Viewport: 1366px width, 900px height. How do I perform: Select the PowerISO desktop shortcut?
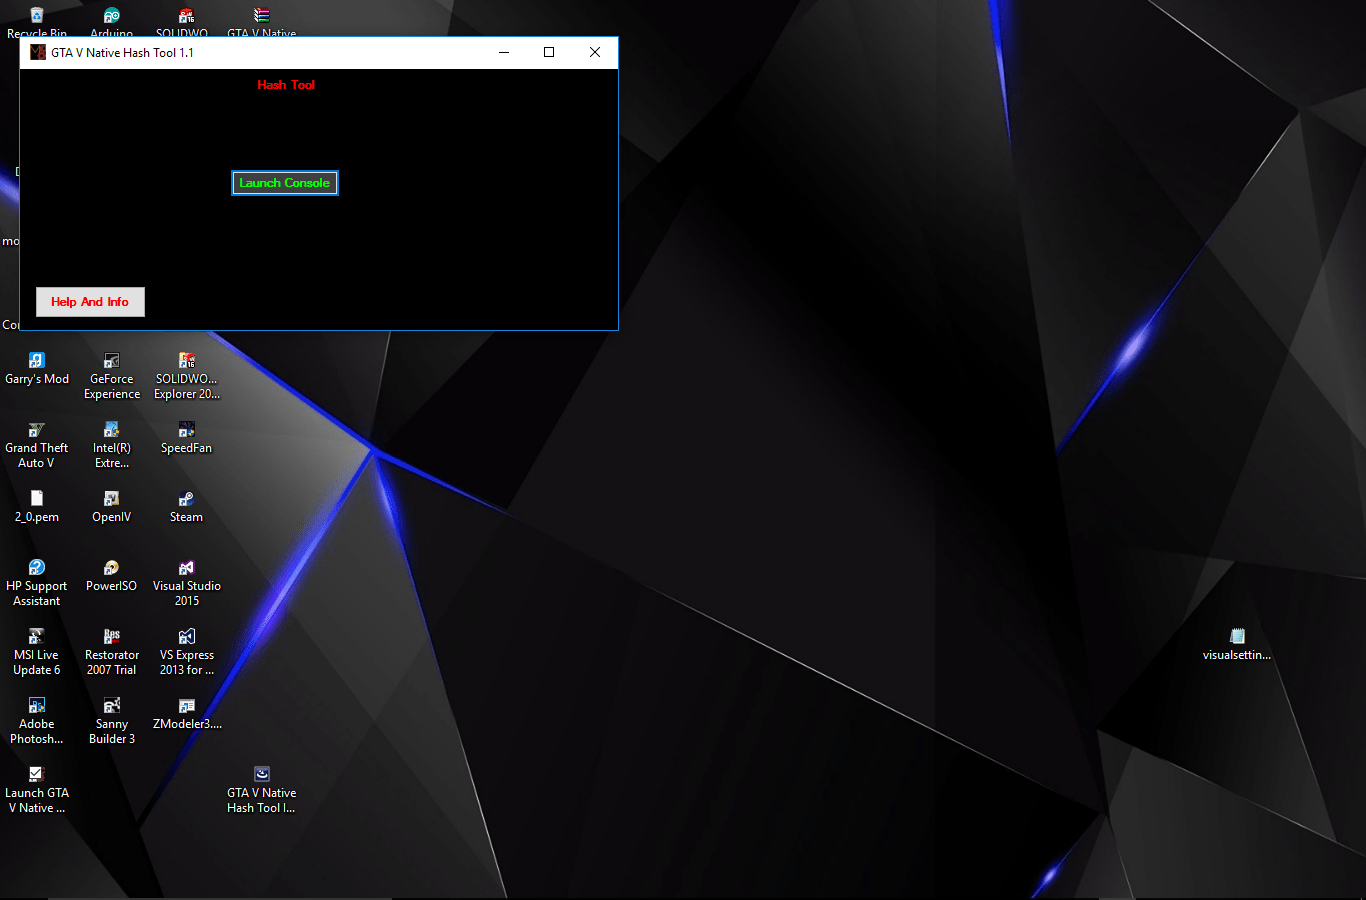coord(112,576)
